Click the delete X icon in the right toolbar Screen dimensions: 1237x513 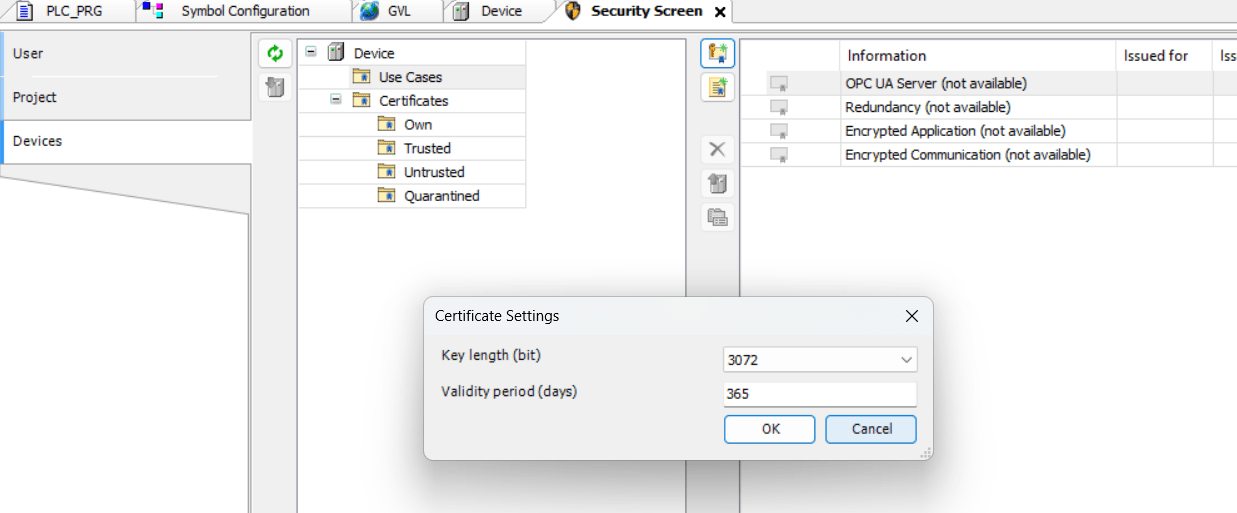(x=717, y=150)
